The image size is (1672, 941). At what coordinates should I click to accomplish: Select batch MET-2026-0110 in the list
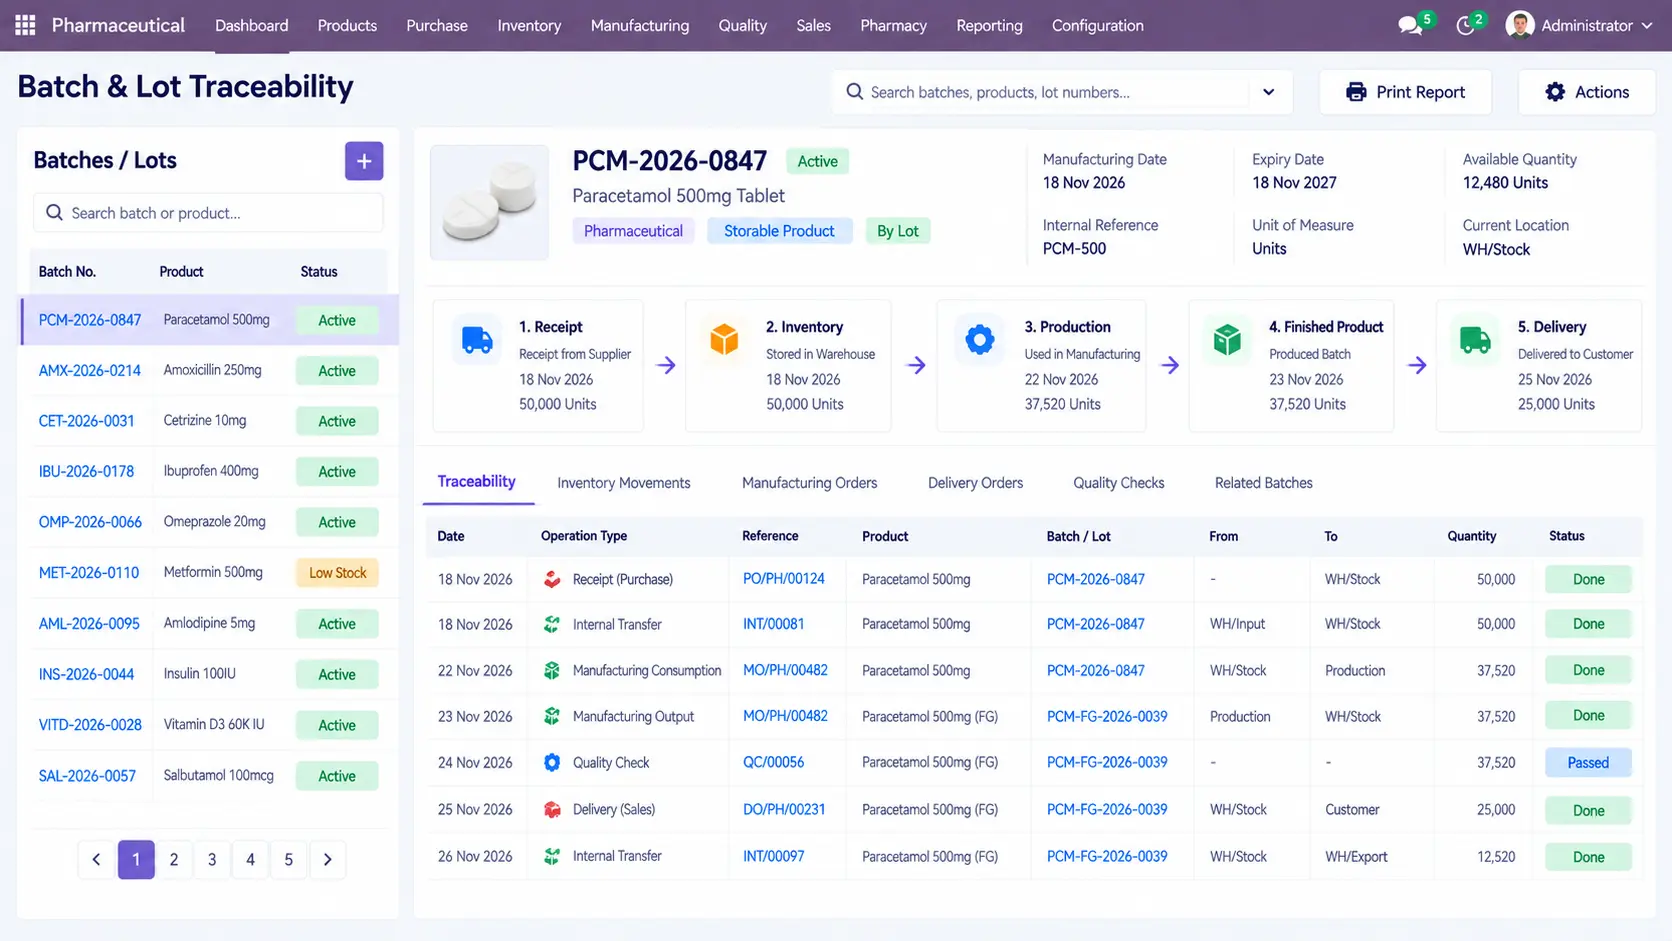[210, 573]
